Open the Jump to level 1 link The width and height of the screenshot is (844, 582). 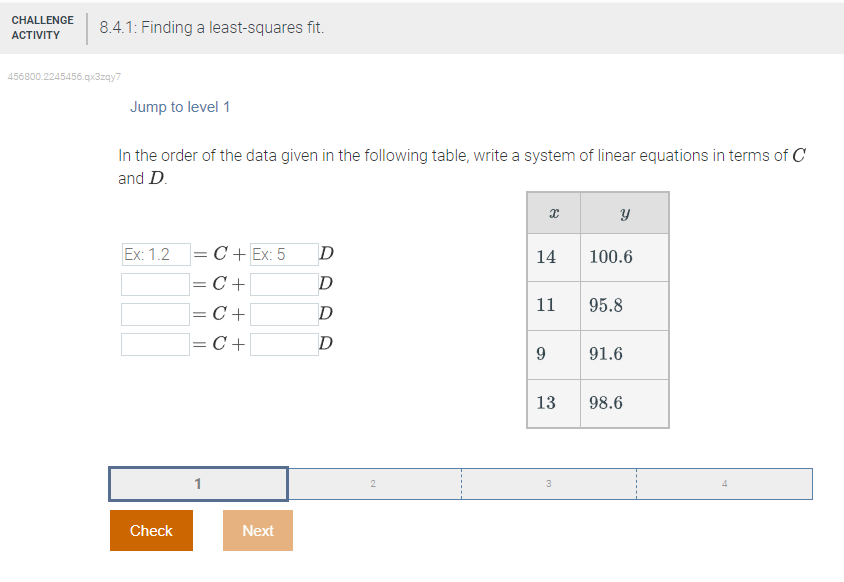coord(180,107)
